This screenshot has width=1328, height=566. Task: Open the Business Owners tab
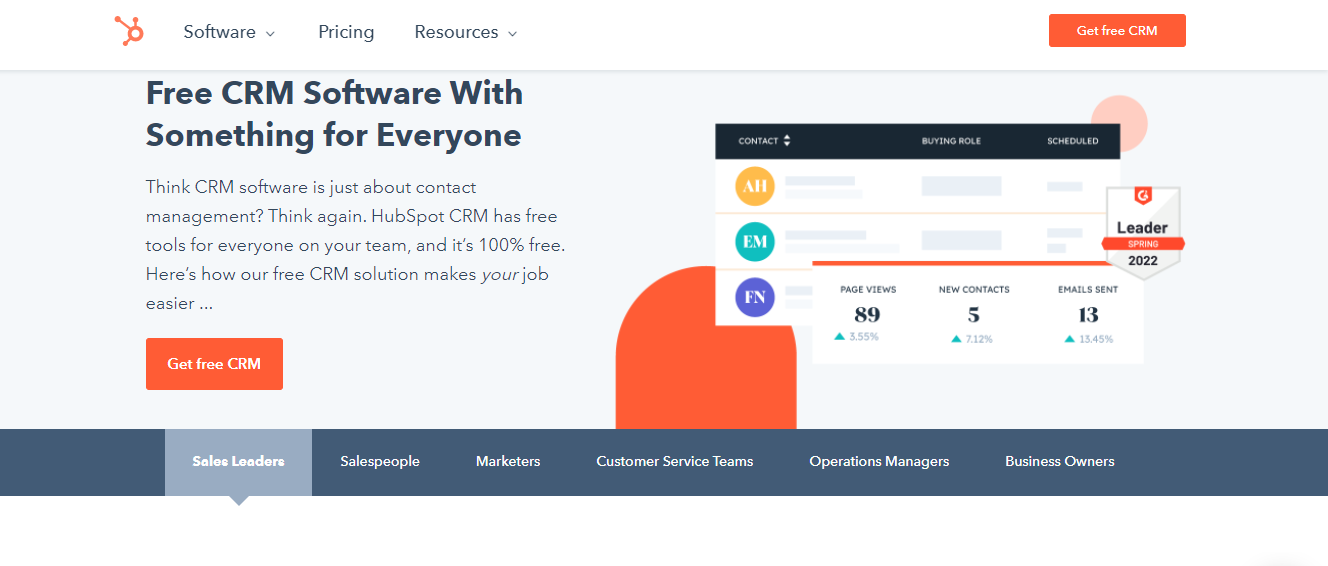tap(1060, 462)
